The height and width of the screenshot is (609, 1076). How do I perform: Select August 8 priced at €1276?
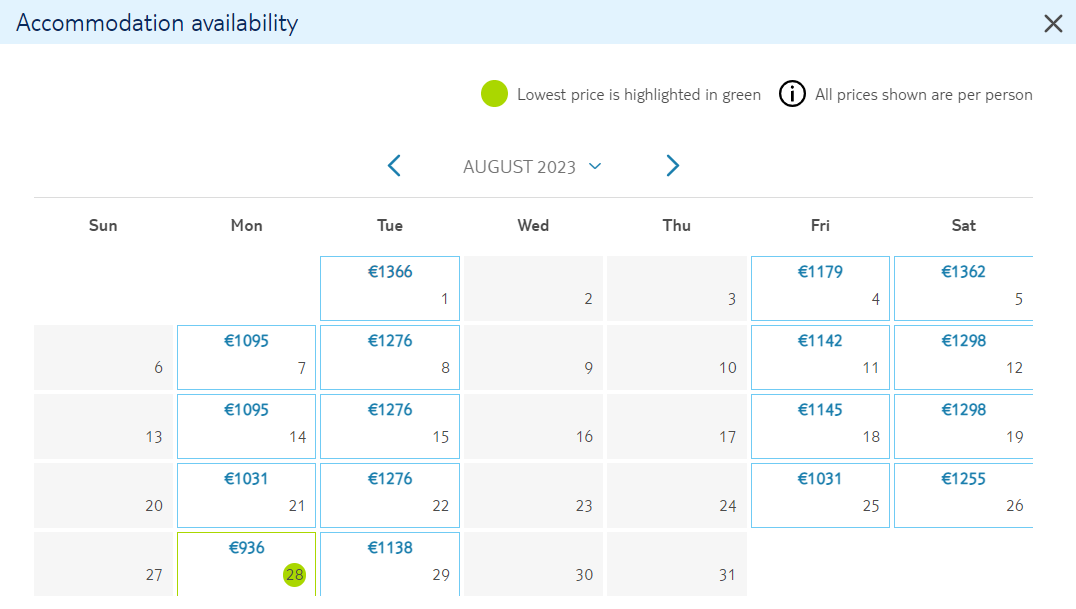[x=390, y=358]
